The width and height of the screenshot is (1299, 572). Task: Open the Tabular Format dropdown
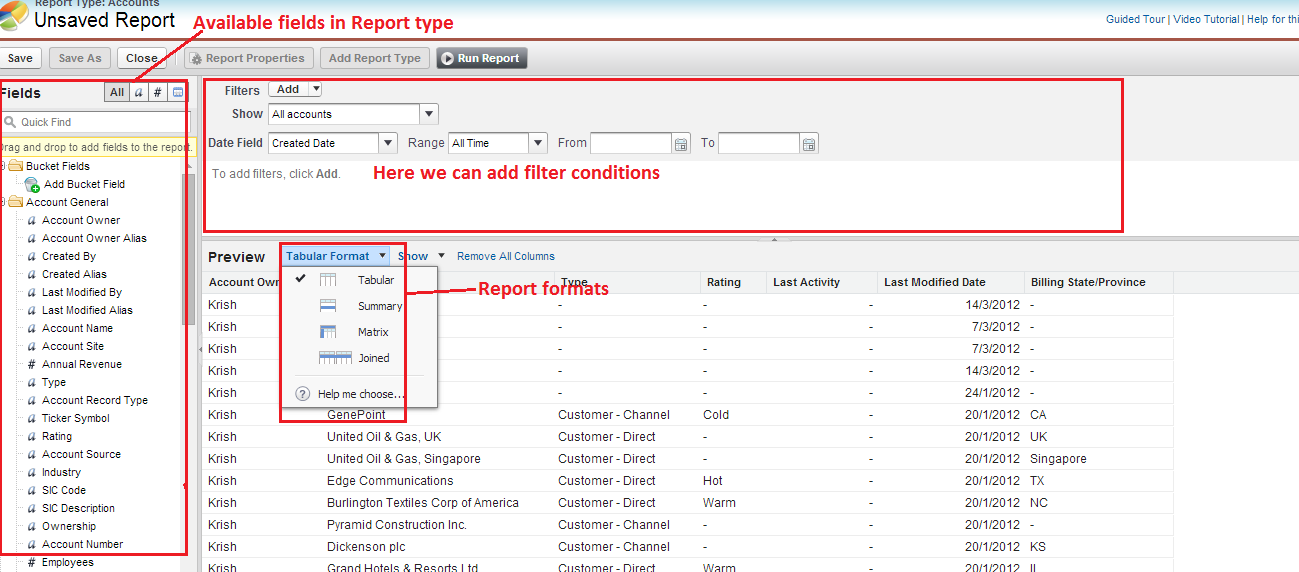click(x=335, y=256)
